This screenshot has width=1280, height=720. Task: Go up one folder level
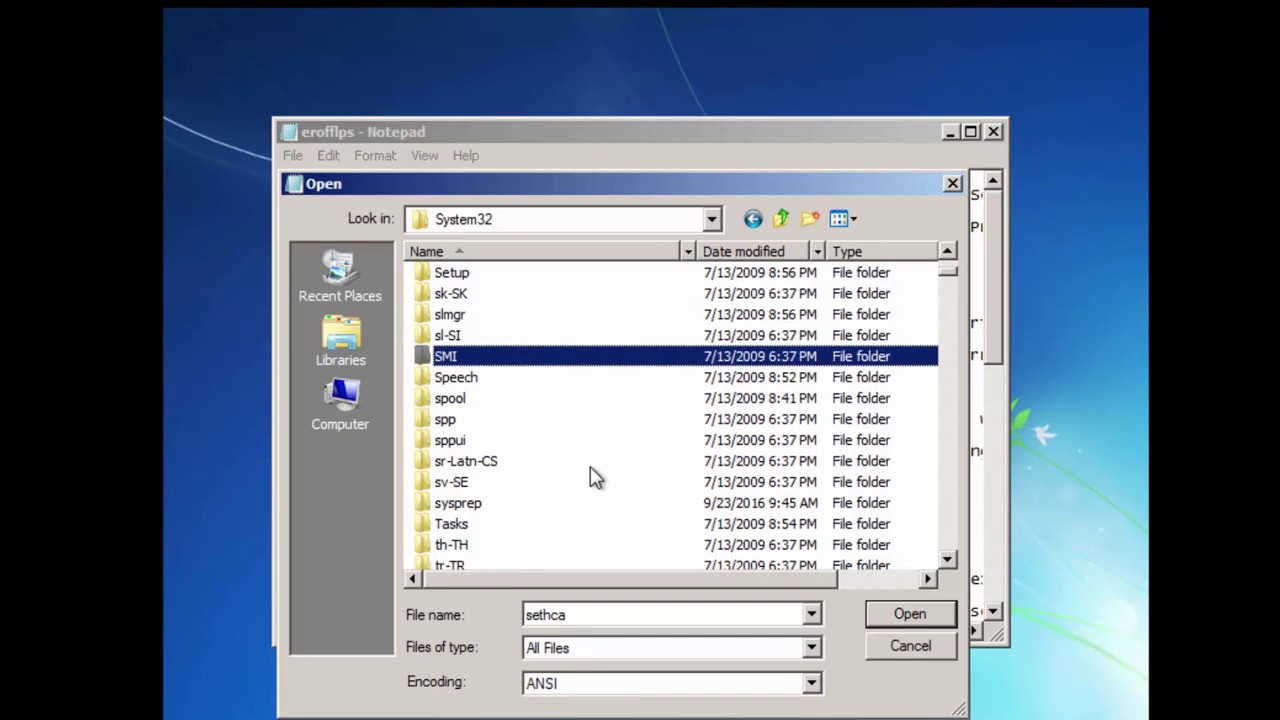pyautogui.click(x=781, y=218)
